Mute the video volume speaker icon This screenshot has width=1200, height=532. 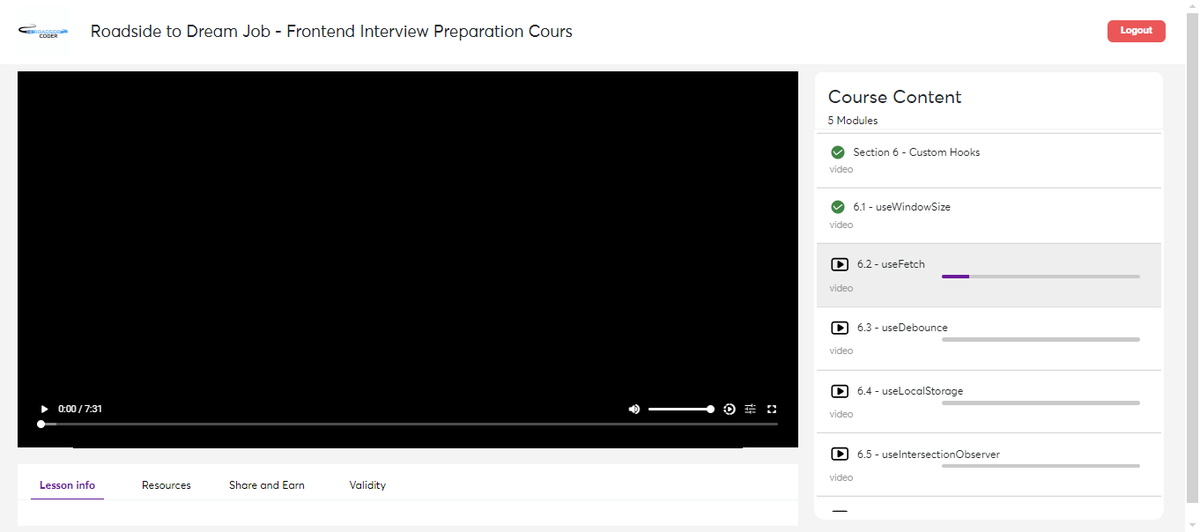634,409
